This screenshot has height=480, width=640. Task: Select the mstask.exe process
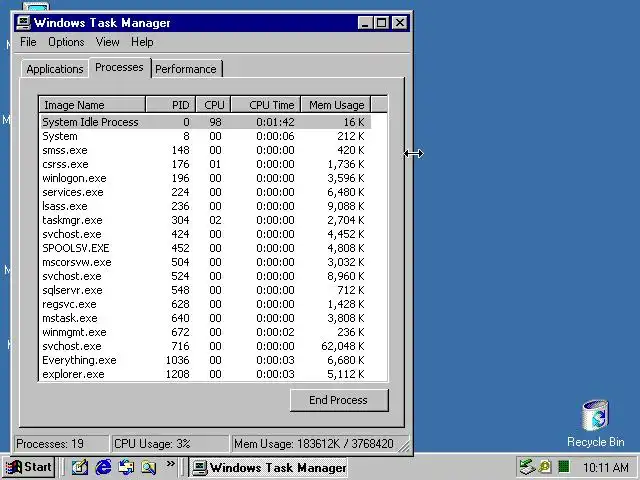point(206,318)
